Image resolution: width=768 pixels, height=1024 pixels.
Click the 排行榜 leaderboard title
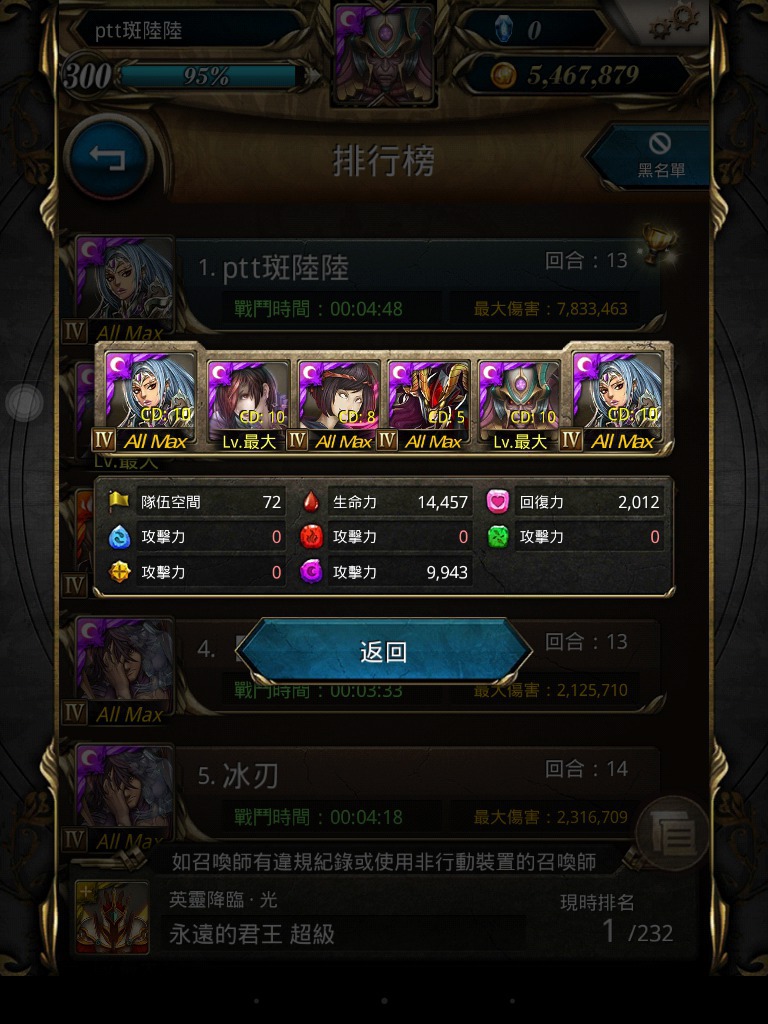click(383, 160)
